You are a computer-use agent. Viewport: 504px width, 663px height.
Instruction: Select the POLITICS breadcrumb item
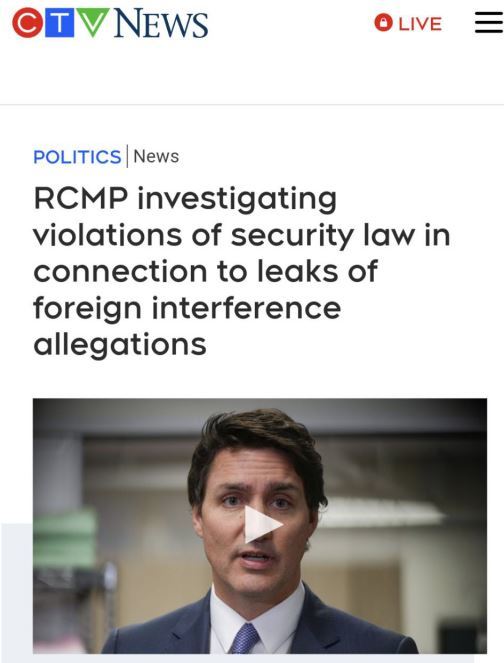click(x=77, y=157)
